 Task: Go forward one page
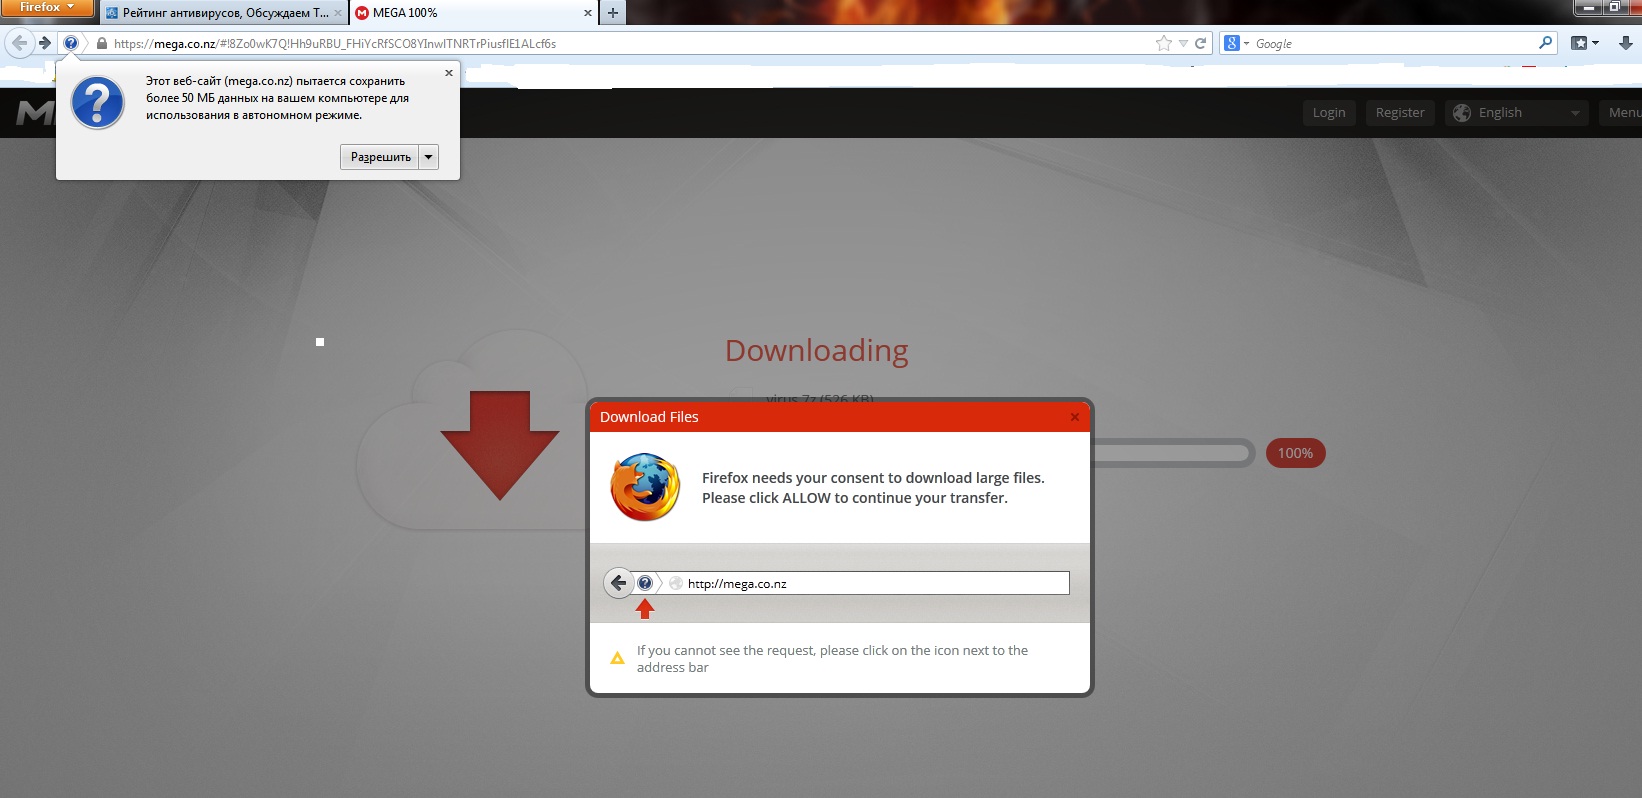tap(45, 43)
